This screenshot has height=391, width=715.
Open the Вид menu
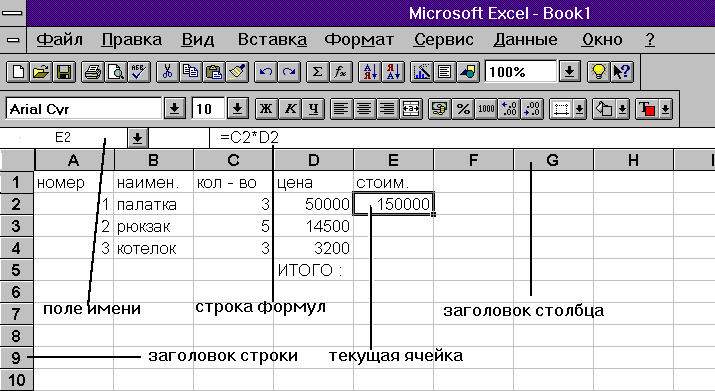click(x=197, y=40)
